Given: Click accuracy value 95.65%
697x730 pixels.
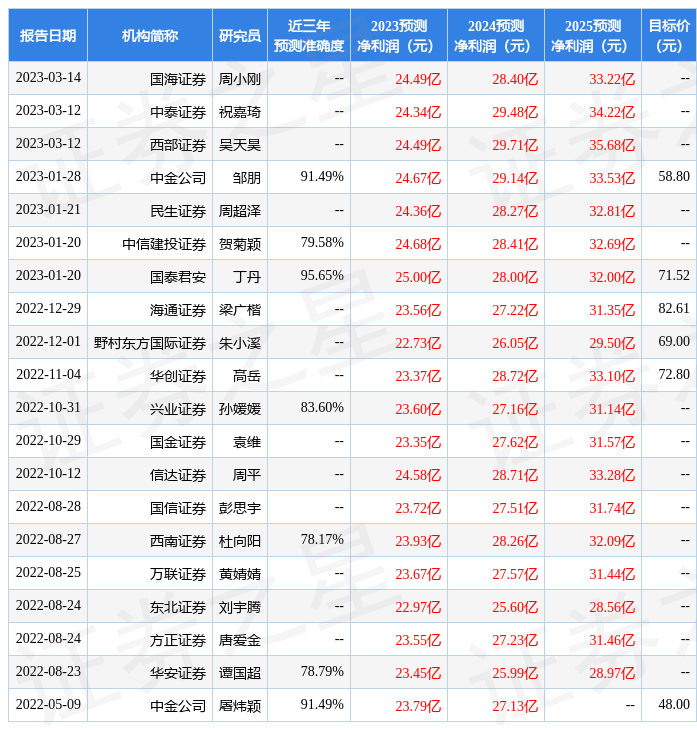Looking at the screenshot, I should click(322, 276).
